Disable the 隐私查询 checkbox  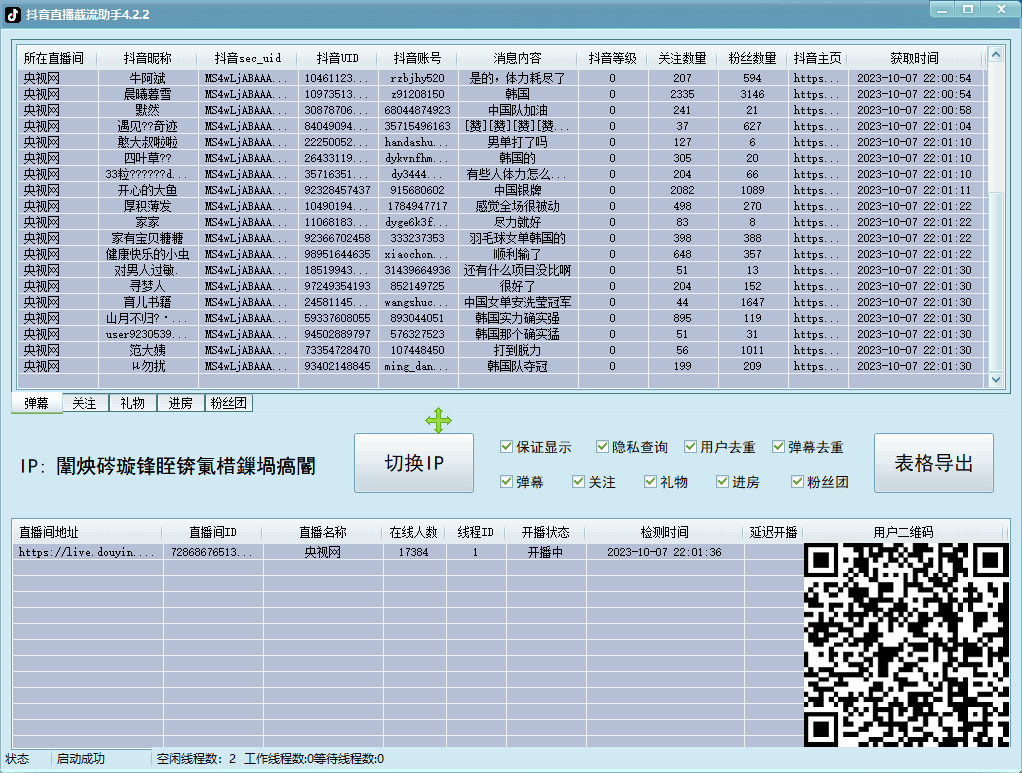(x=602, y=447)
